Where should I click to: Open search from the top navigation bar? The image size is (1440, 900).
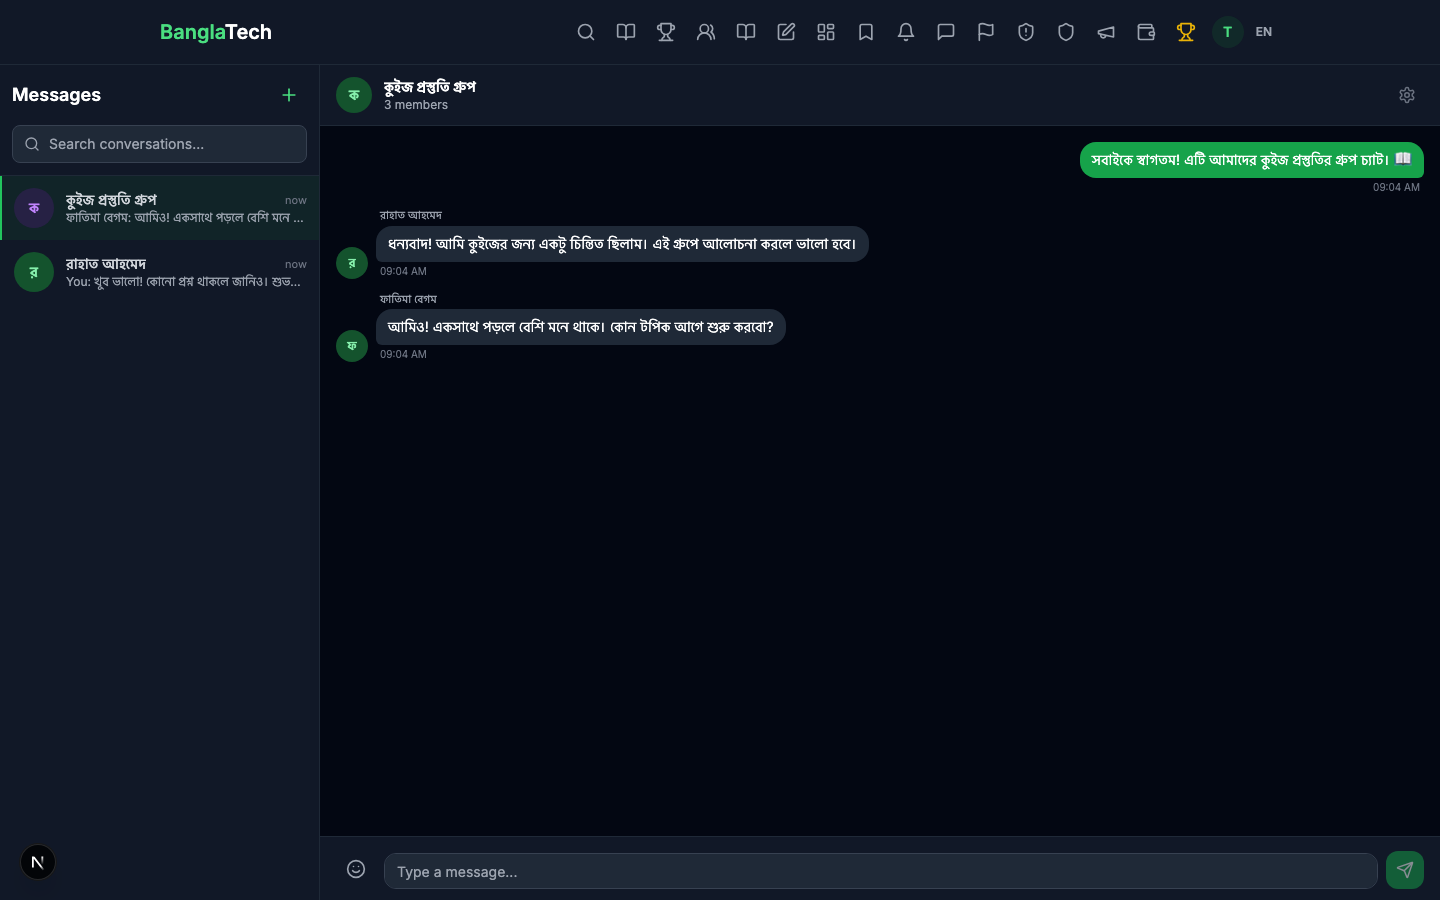click(586, 32)
